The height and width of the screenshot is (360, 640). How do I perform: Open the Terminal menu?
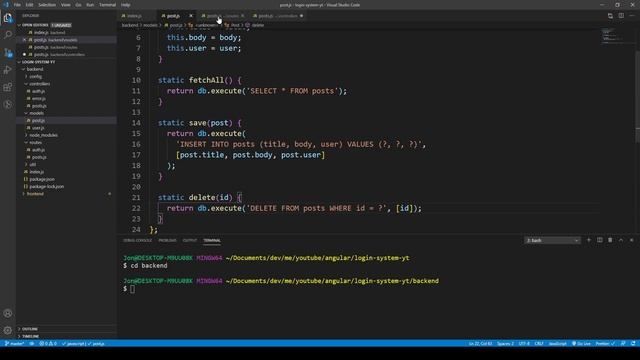coord(107,5)
